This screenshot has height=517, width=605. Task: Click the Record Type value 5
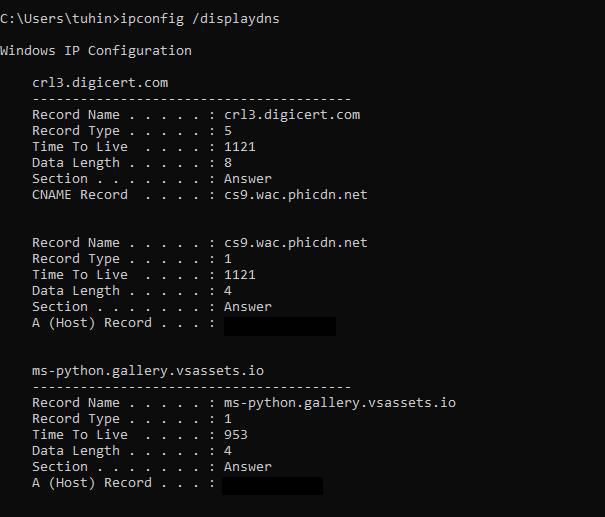(x=228, y=131)
